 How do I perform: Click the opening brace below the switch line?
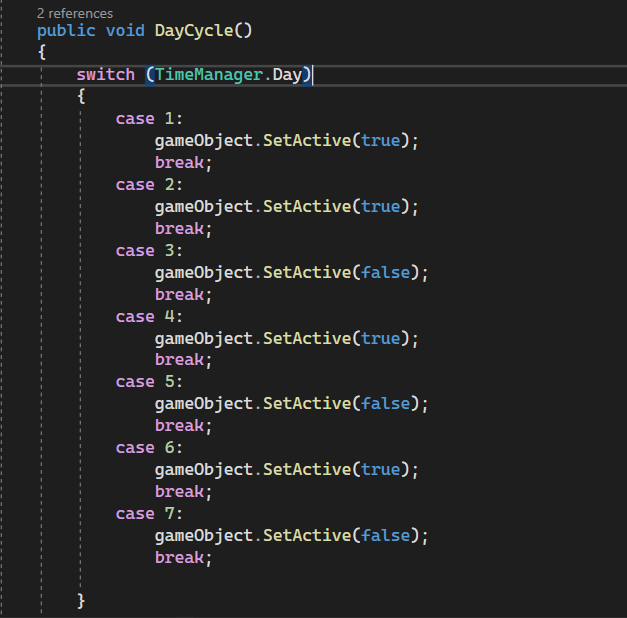point(81,96)
